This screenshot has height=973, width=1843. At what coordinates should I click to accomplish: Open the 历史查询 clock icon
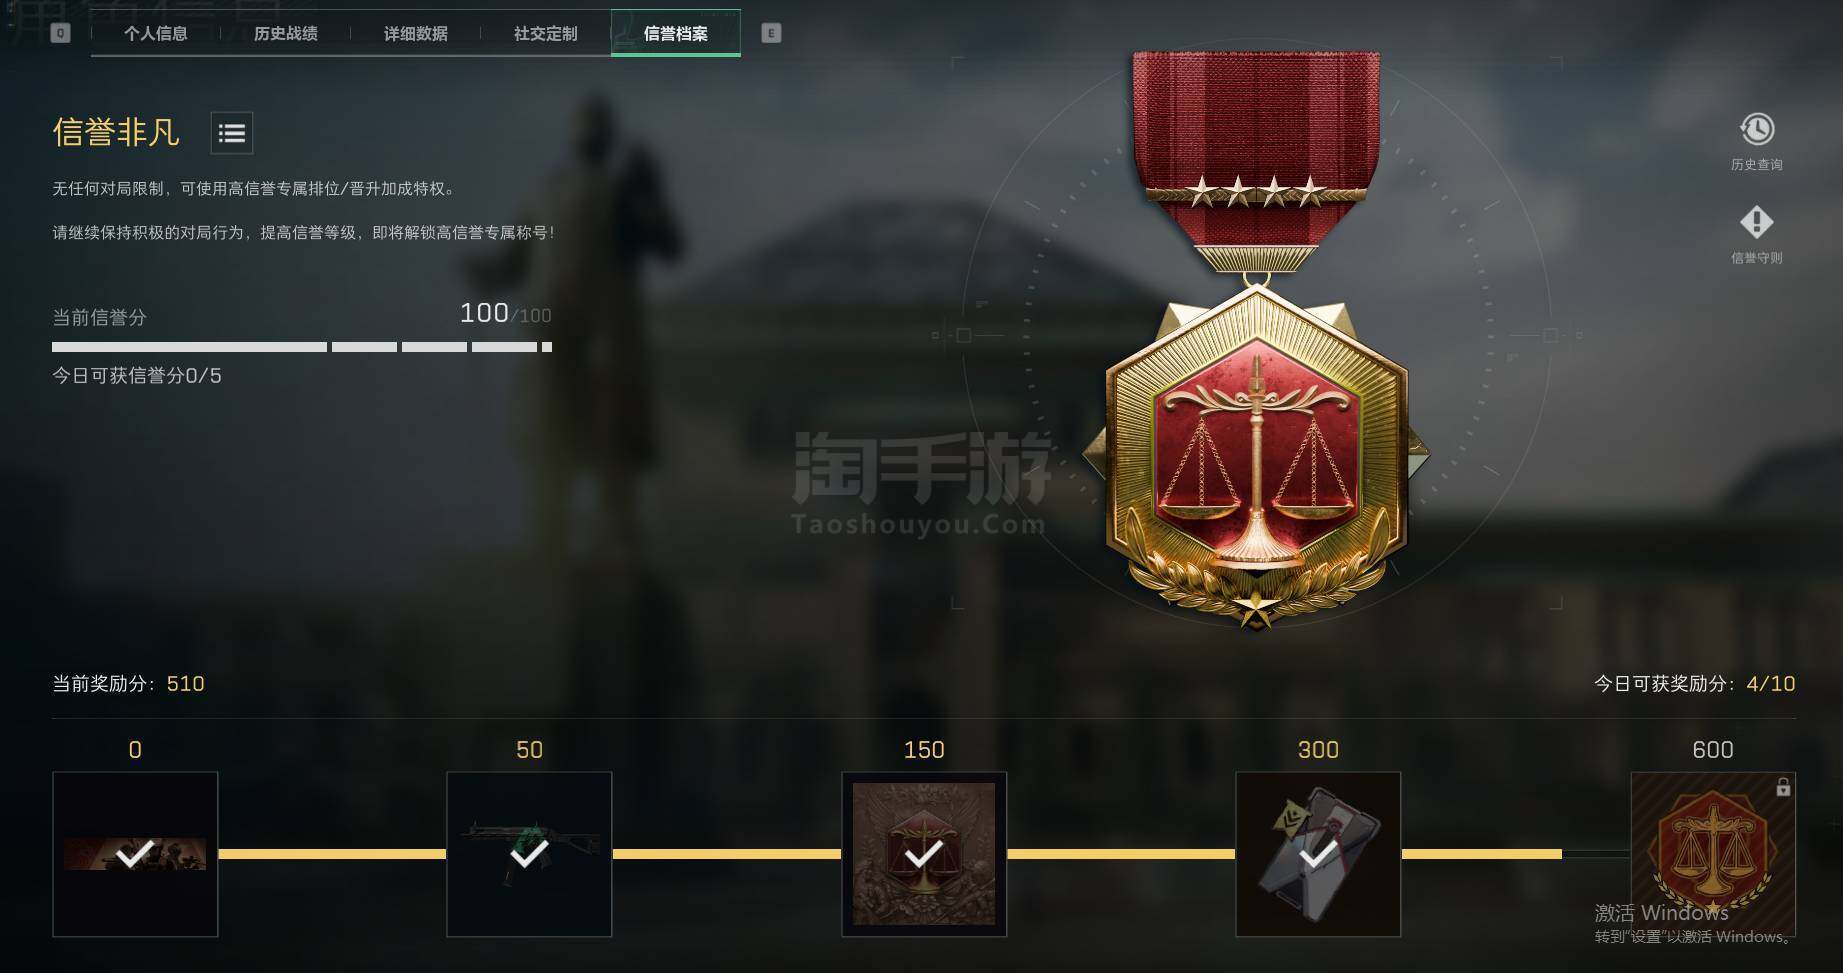[1757, 129]
